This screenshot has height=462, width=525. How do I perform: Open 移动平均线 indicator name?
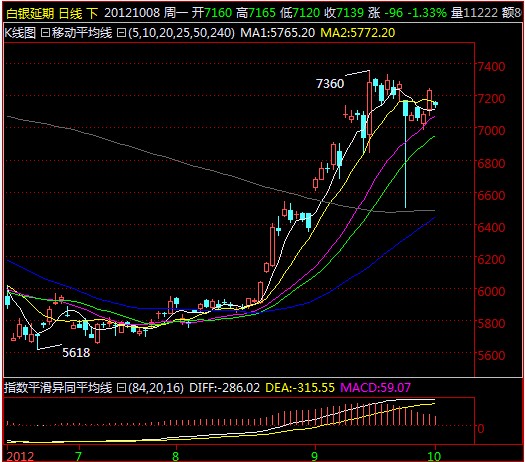coord(81,33)
